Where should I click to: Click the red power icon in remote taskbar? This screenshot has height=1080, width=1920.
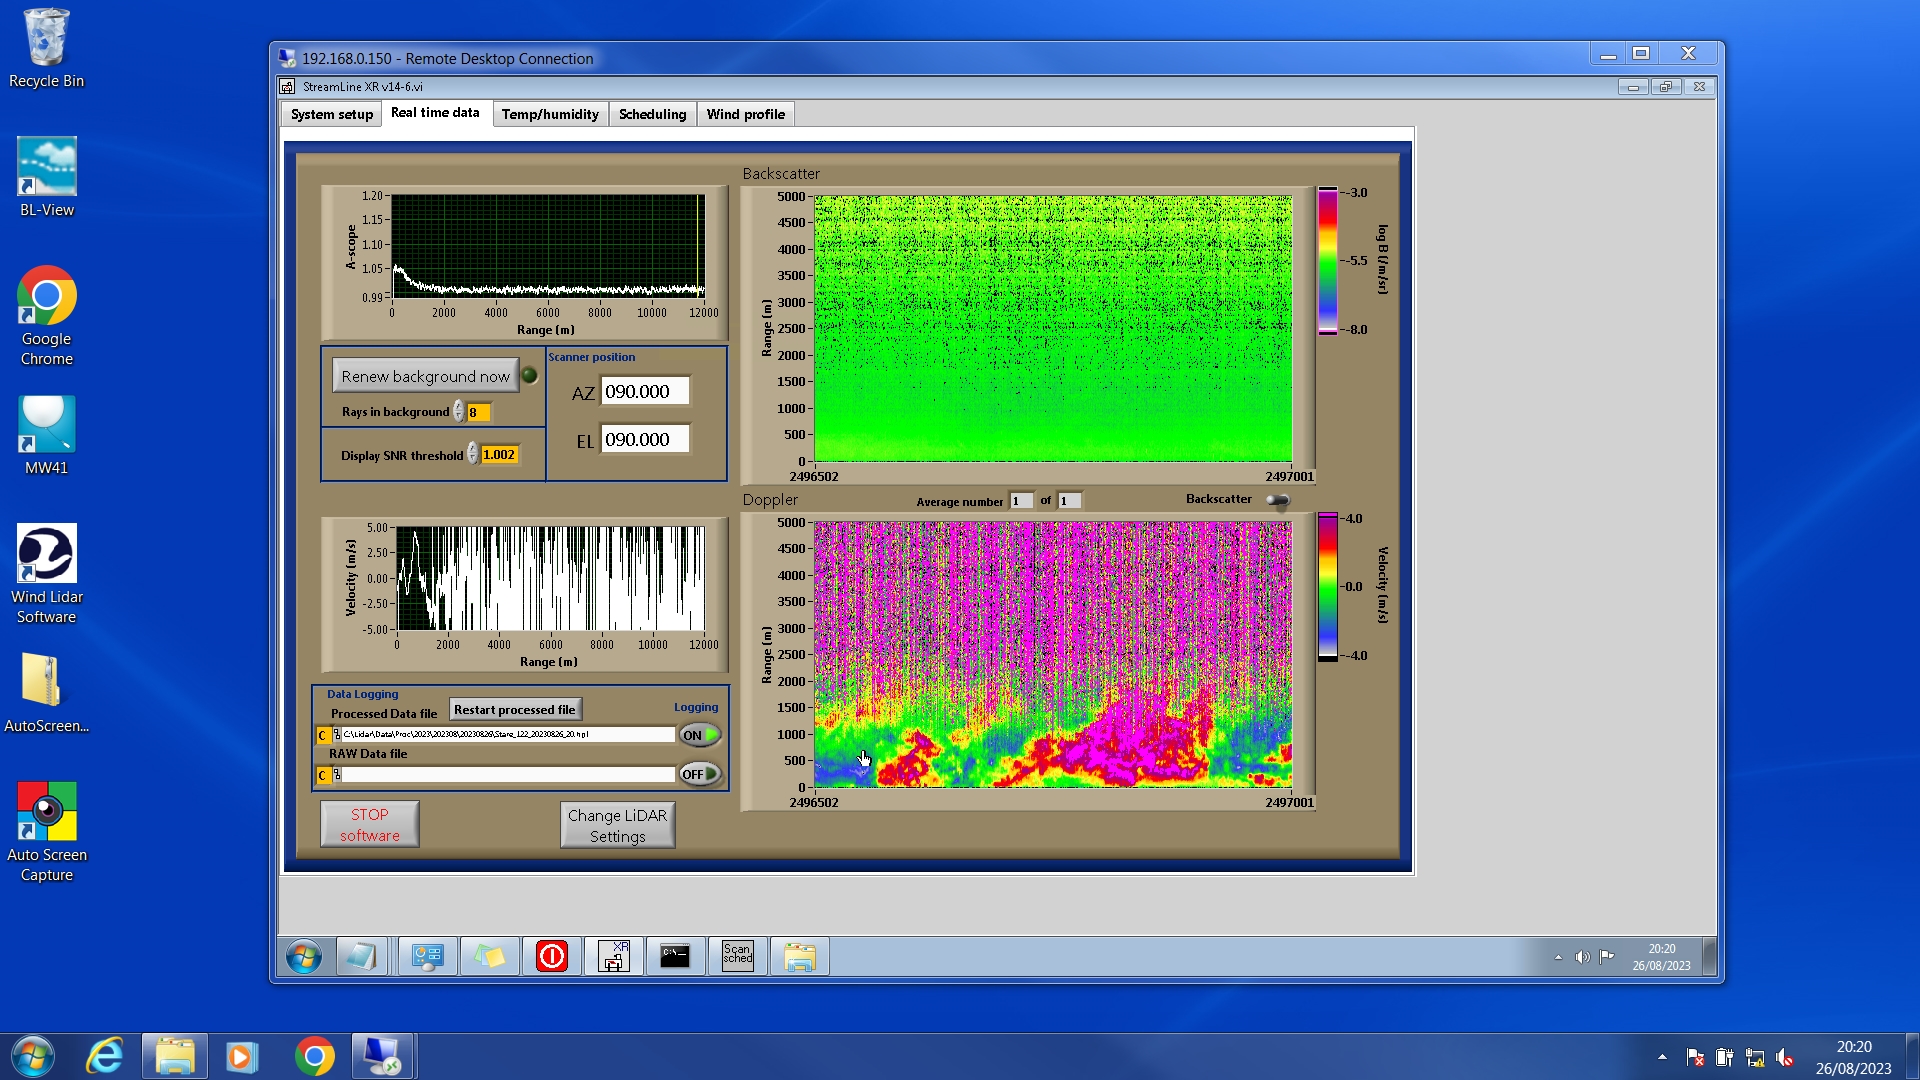(x=551, y=957)
